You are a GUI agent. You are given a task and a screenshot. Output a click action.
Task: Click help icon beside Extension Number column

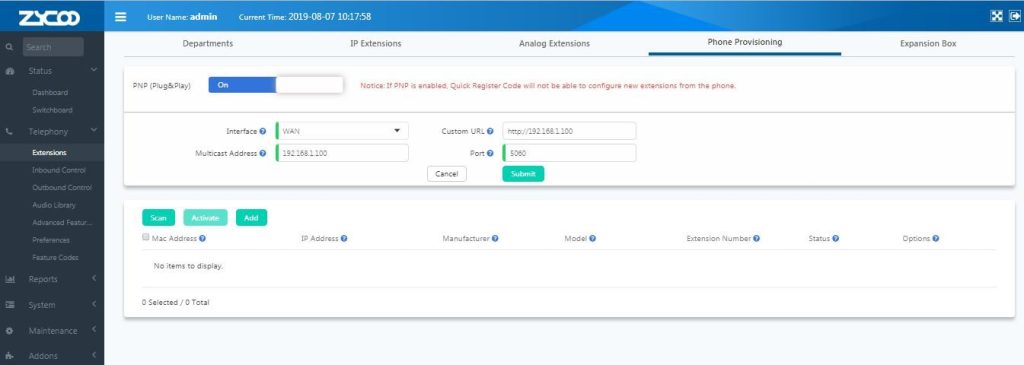pos(756,238)
